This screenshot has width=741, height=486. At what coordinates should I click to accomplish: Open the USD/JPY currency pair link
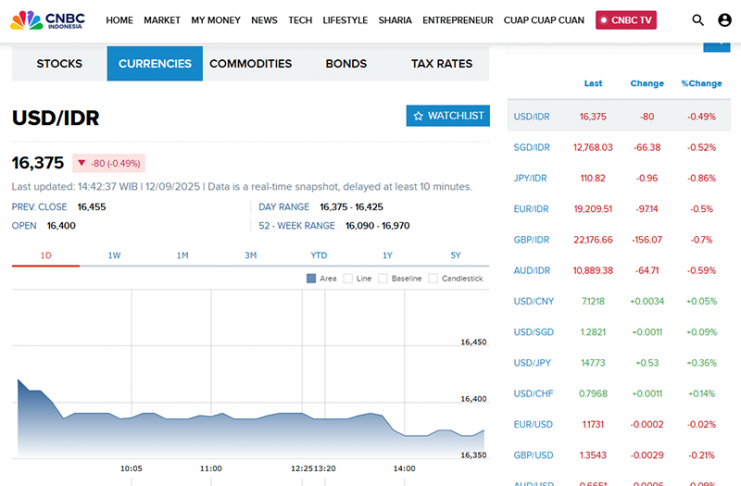pos(532,363)
